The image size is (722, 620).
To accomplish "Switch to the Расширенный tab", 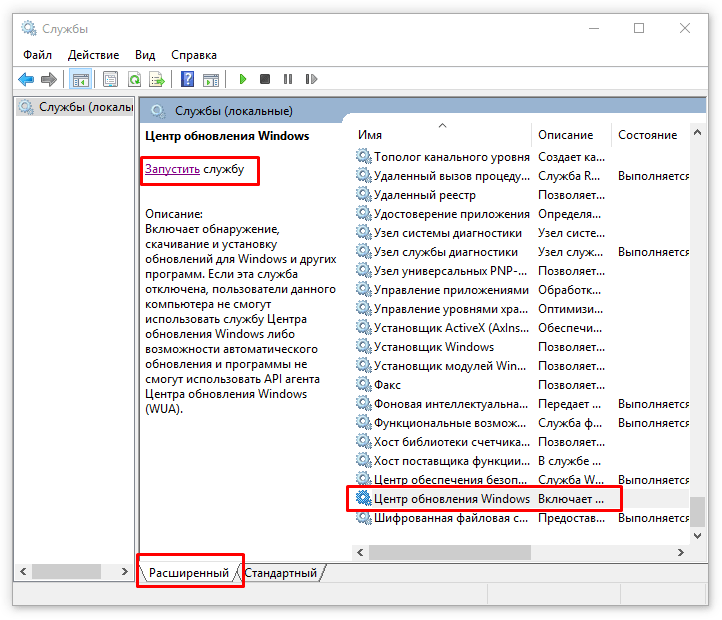I will point(189,573).
